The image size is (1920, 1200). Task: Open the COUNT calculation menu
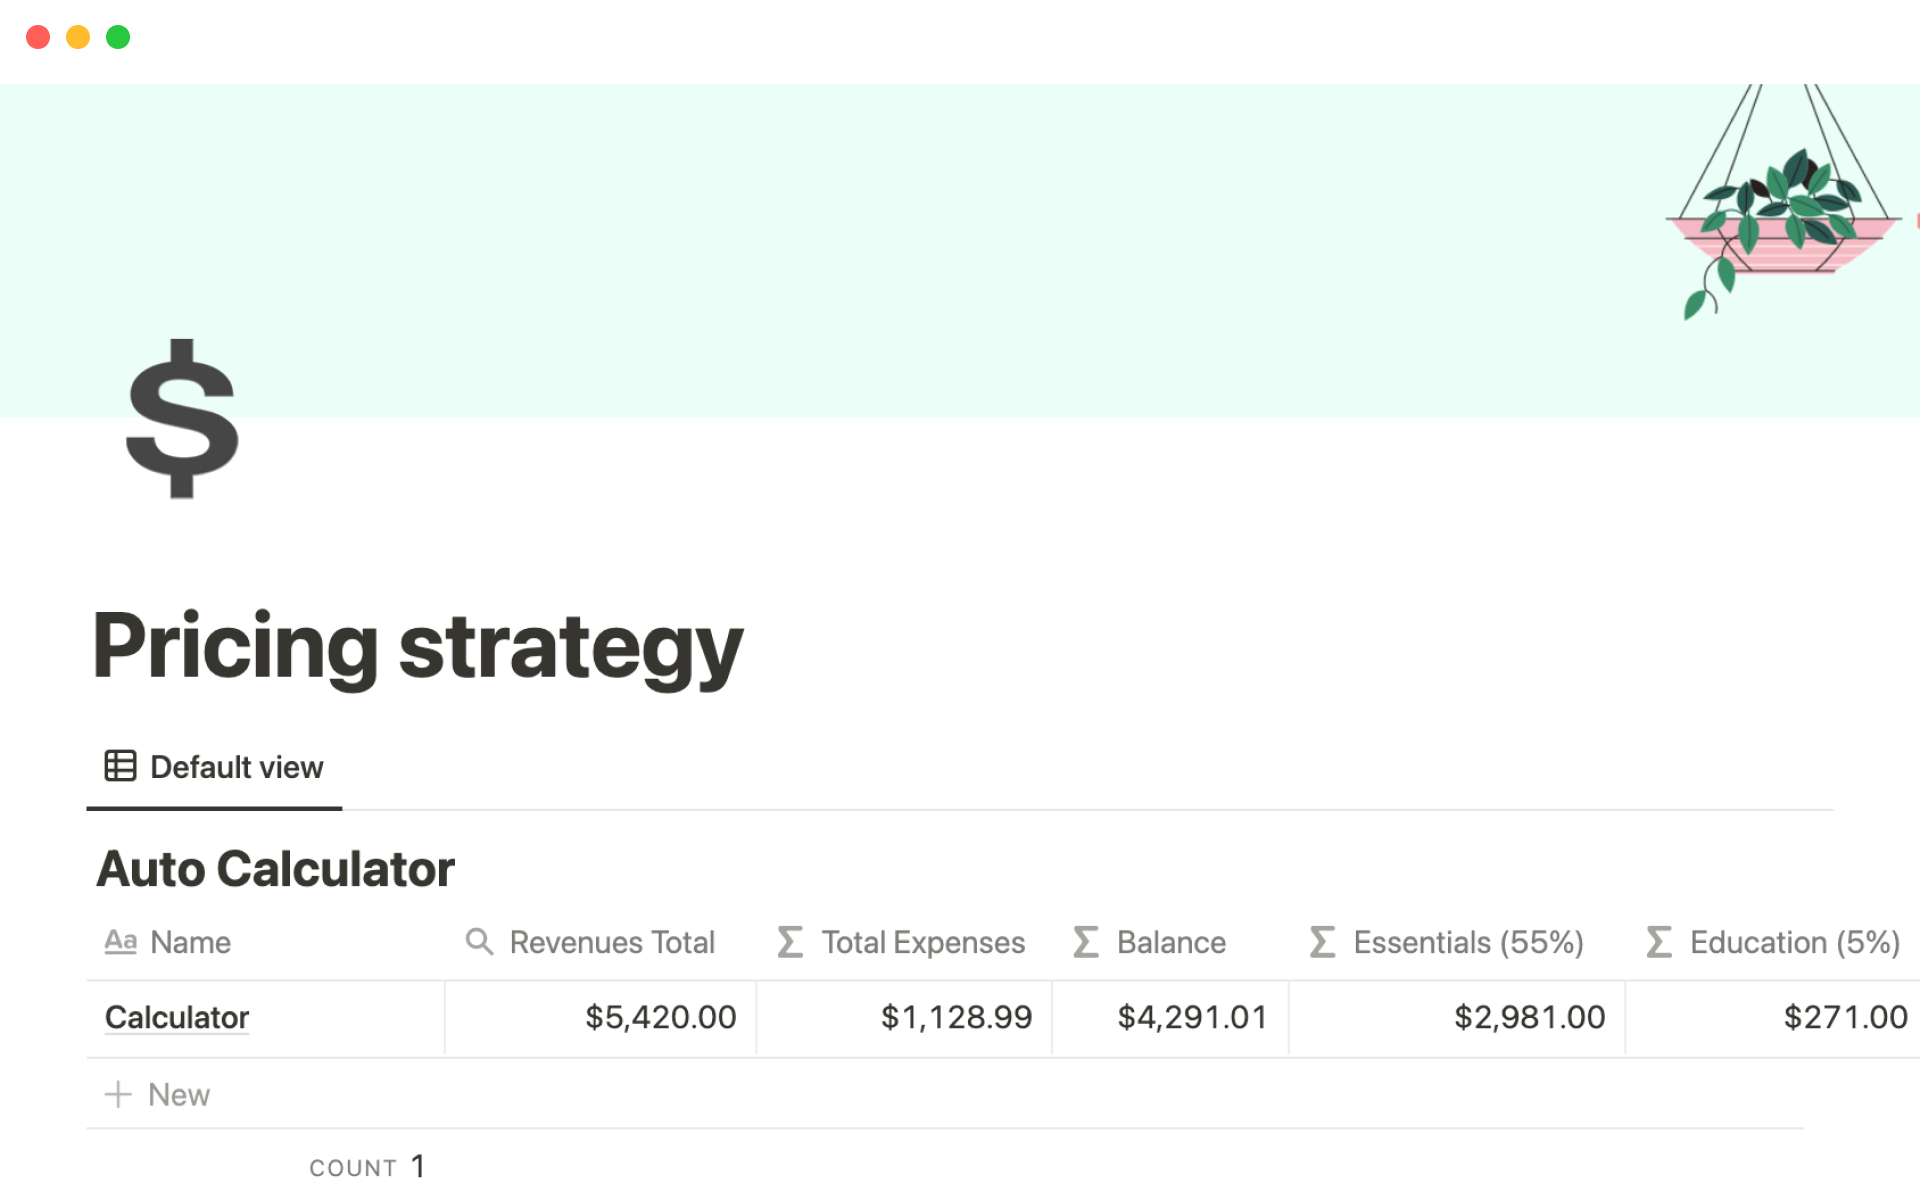point(367,1167)
